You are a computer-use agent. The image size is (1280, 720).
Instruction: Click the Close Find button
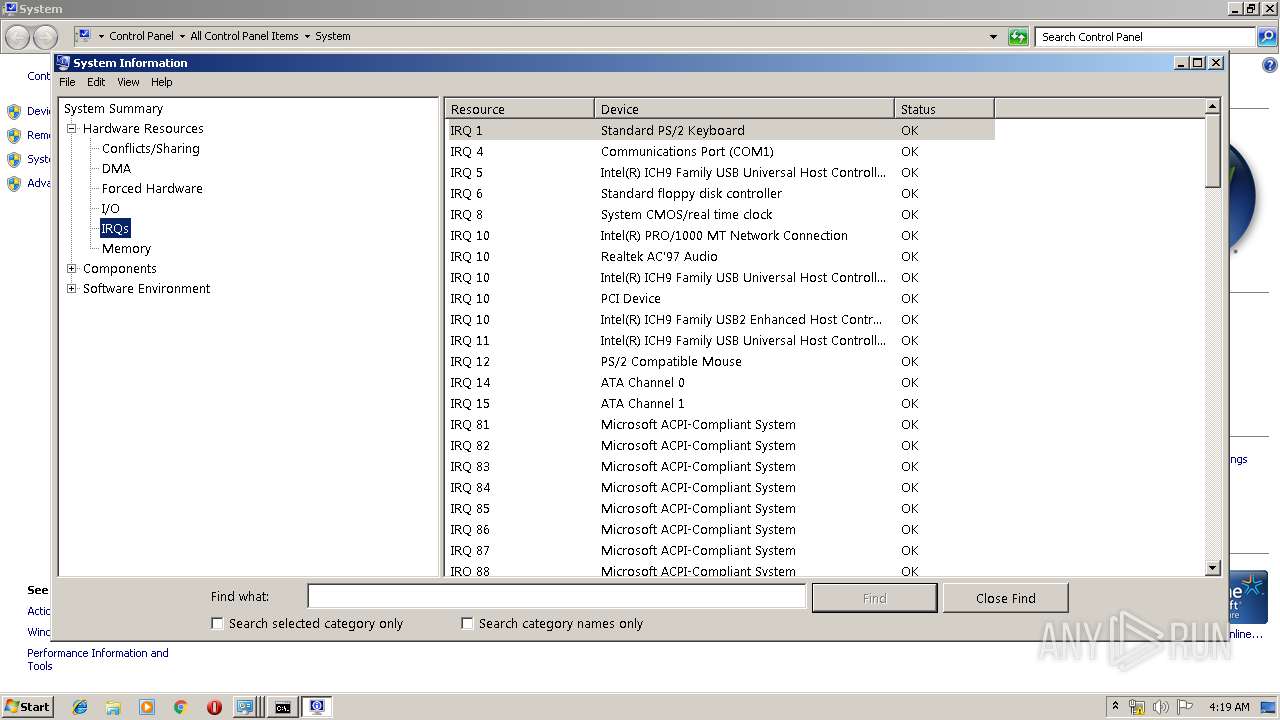pyautogui.click(x=1005, y=598)
